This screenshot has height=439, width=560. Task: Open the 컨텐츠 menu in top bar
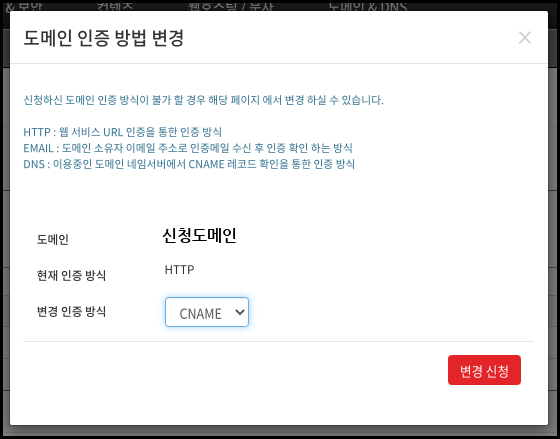115,6
